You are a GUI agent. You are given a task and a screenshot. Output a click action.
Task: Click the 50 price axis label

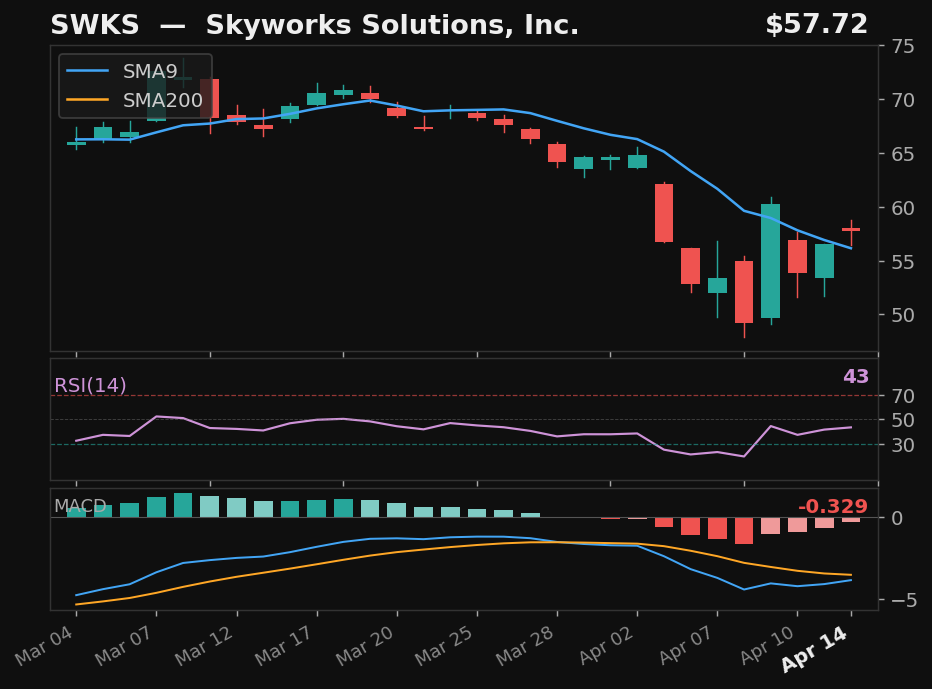[x=903, y=315]
